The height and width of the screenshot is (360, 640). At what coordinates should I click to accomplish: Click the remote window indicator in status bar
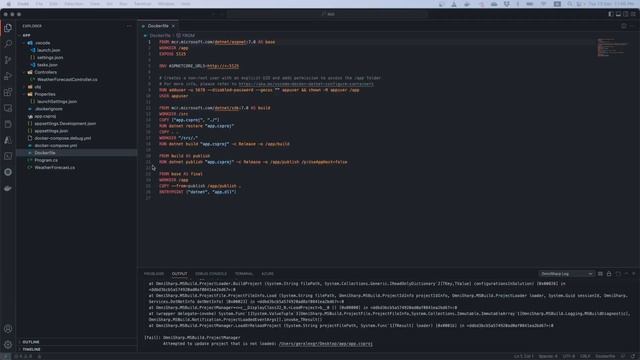[x=6, y=356]
